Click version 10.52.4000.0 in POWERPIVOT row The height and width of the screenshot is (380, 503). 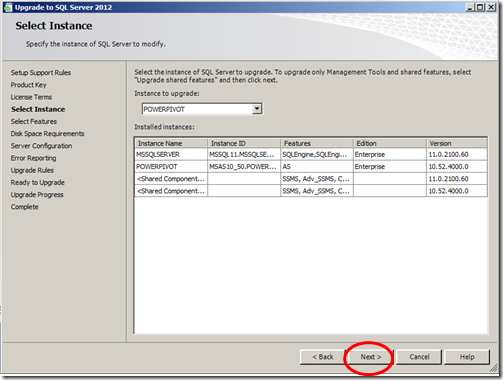[x=457, y=166]
